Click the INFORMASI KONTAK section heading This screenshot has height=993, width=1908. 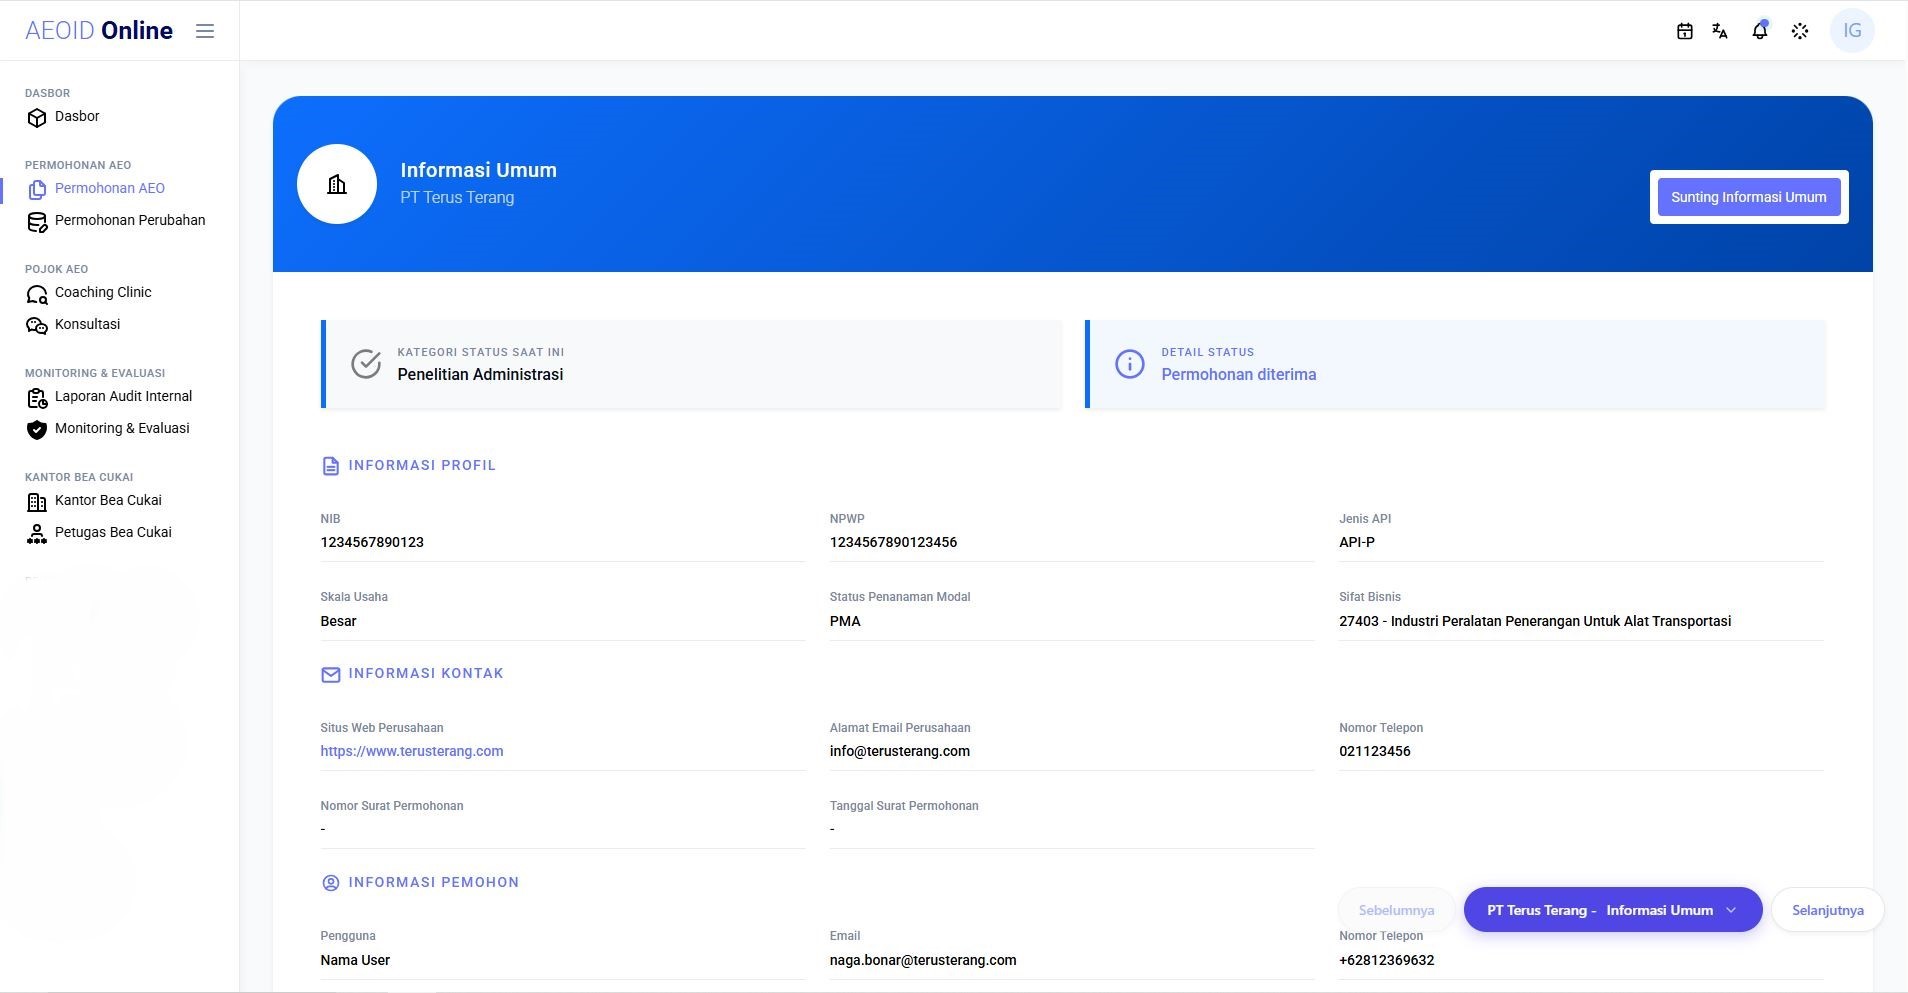[x=426, y=673]
